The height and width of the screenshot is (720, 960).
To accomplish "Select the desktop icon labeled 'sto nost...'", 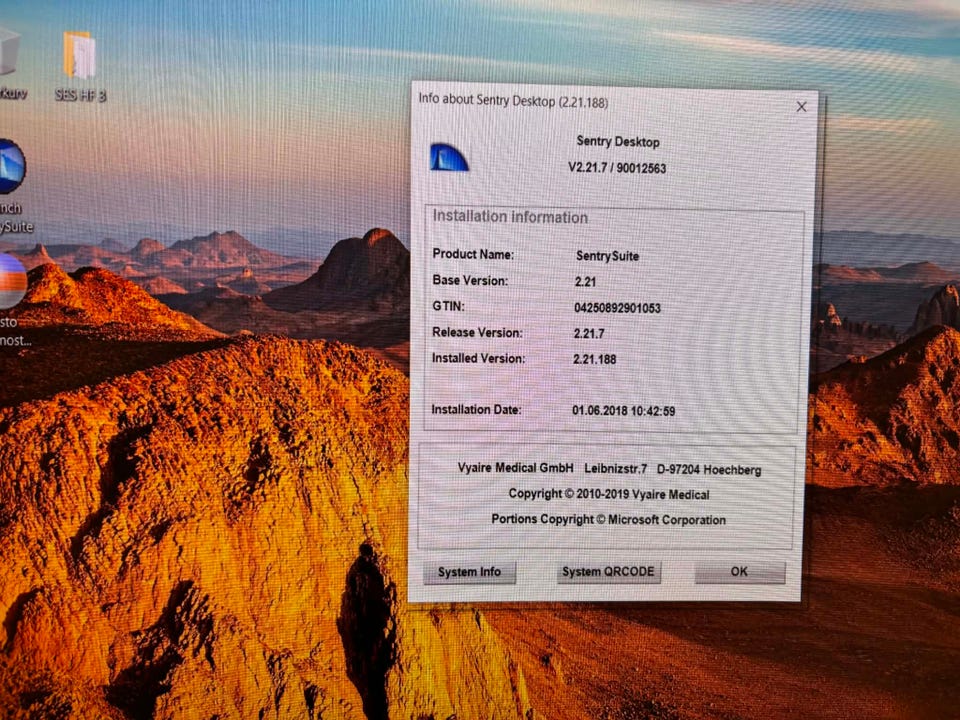I will point(12,281).
